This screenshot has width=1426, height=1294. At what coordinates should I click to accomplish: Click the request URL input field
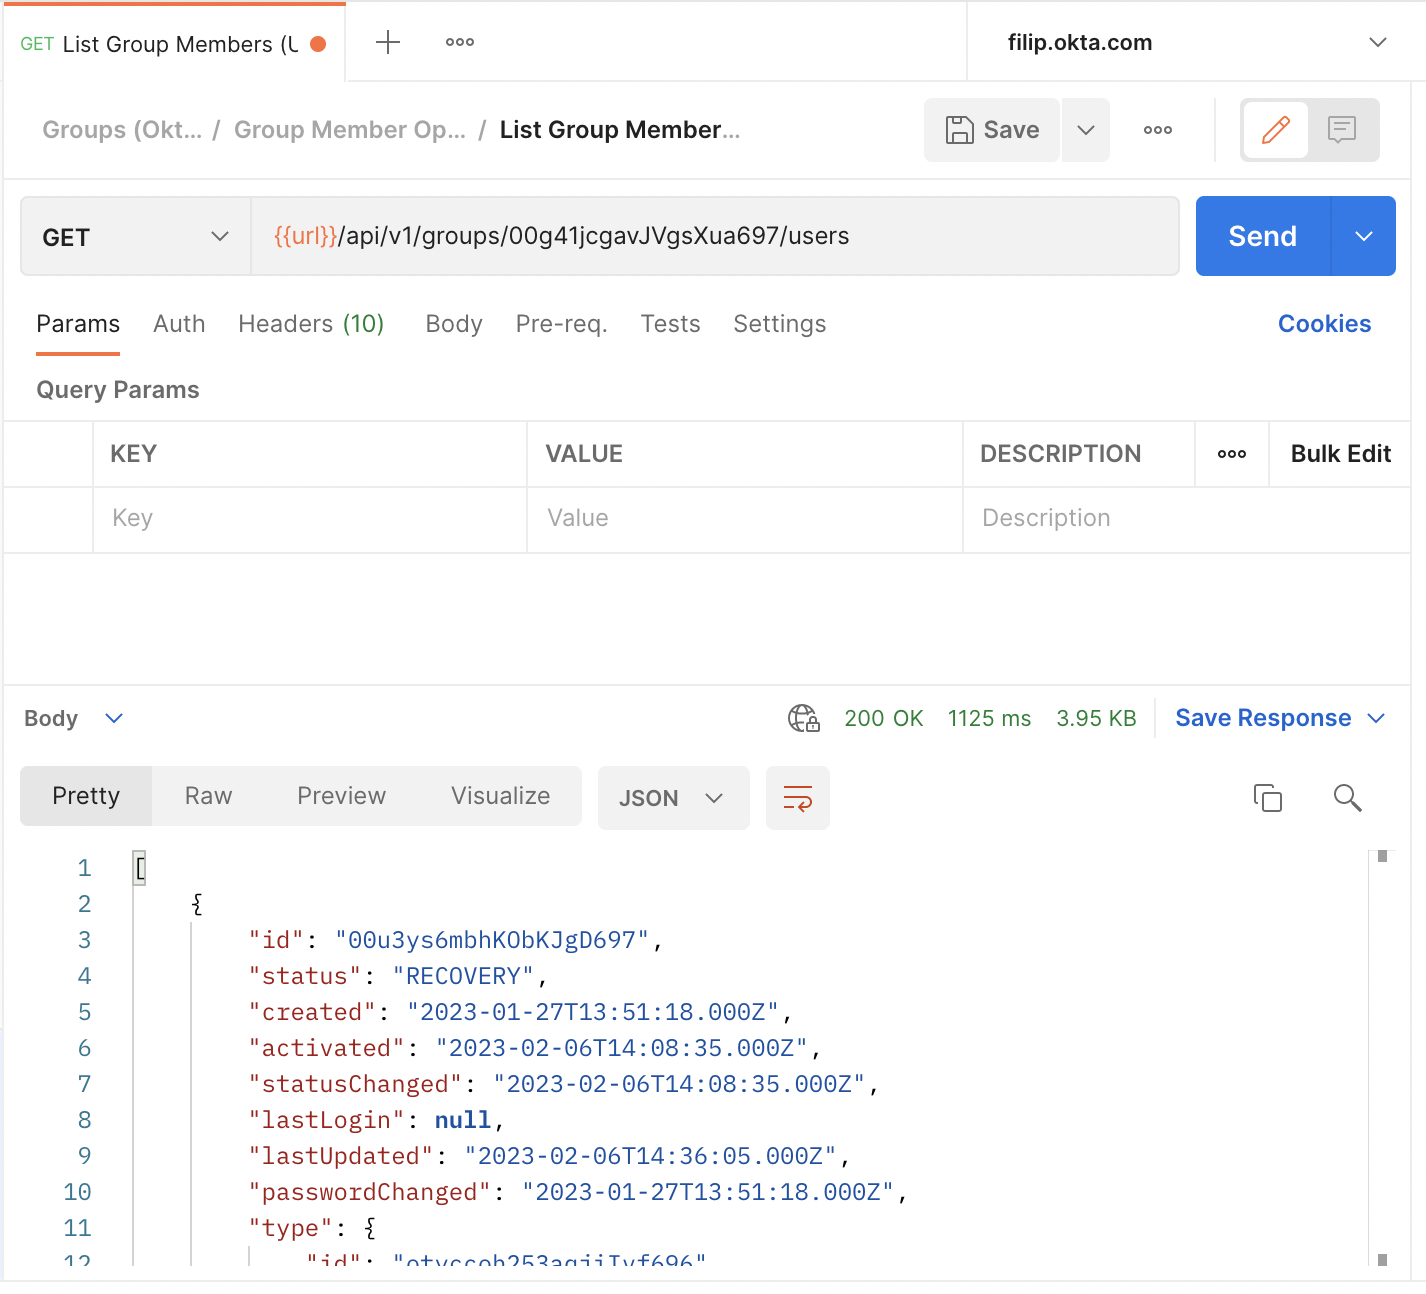(x=714, y=236)
